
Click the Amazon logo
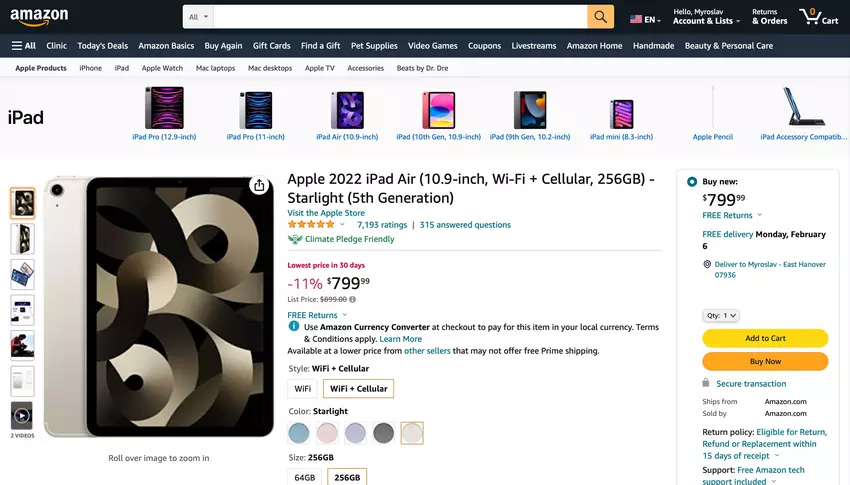pos(39,17)
